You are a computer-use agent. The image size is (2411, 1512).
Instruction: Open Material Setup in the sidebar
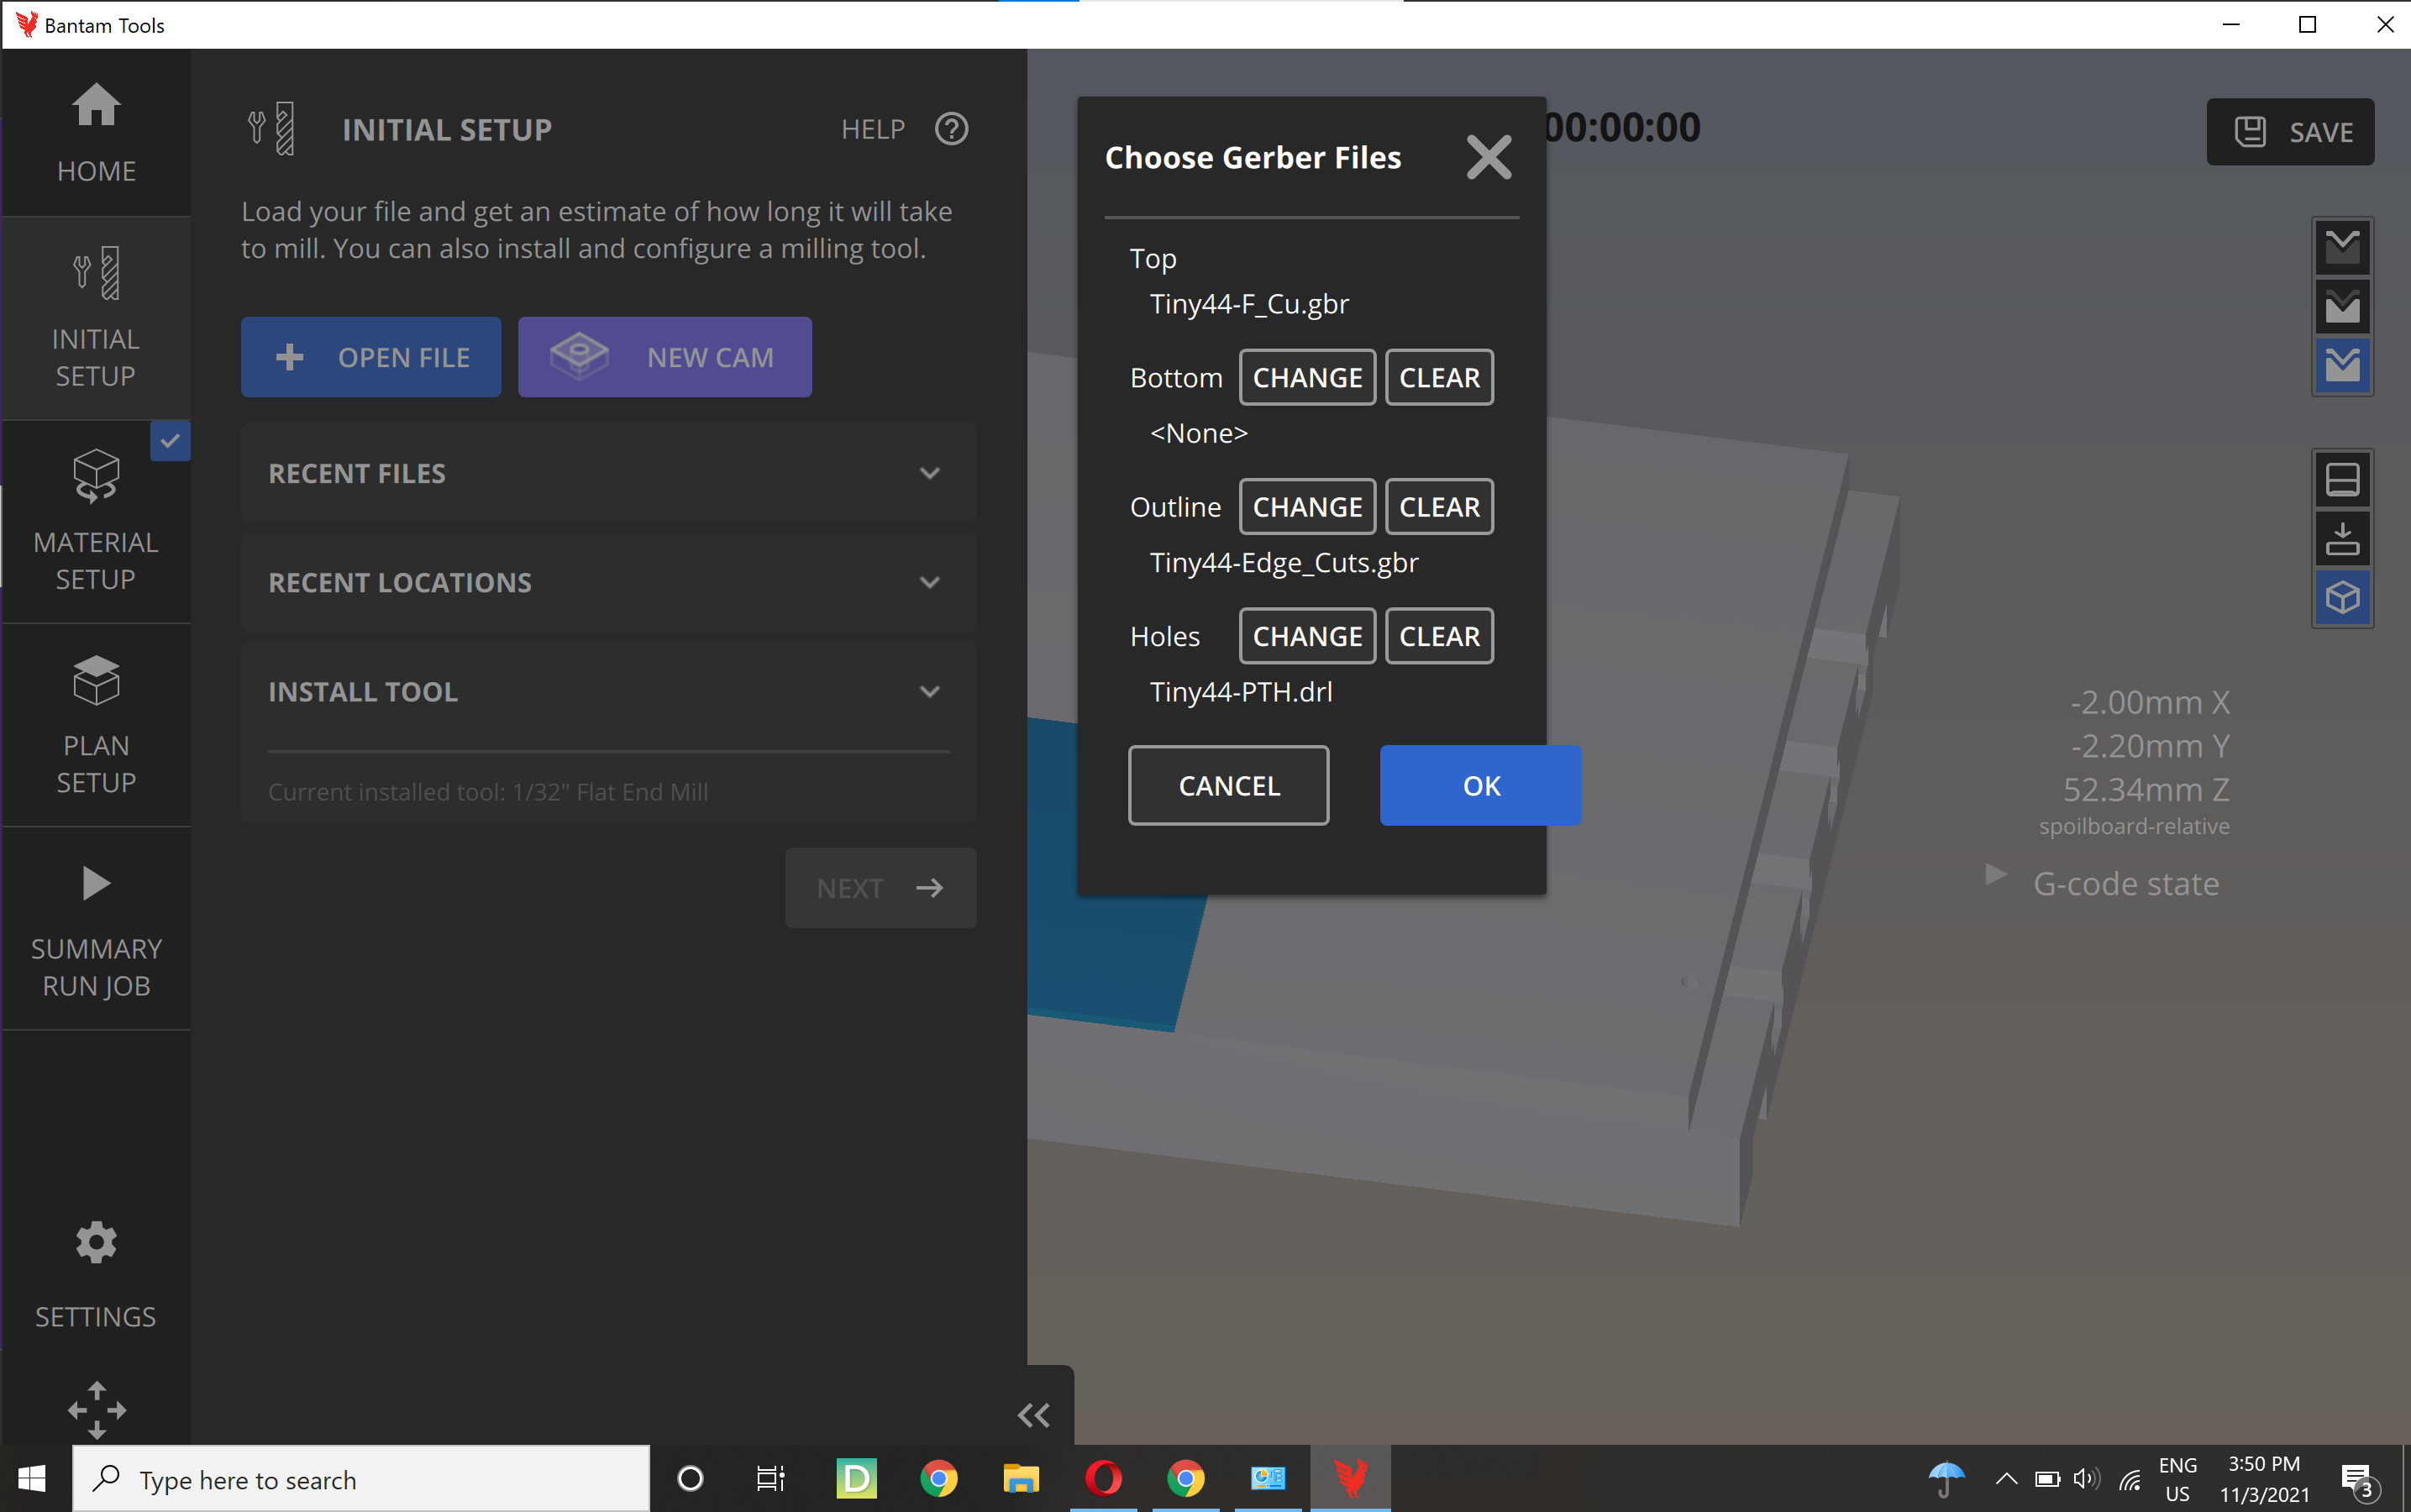96,521
